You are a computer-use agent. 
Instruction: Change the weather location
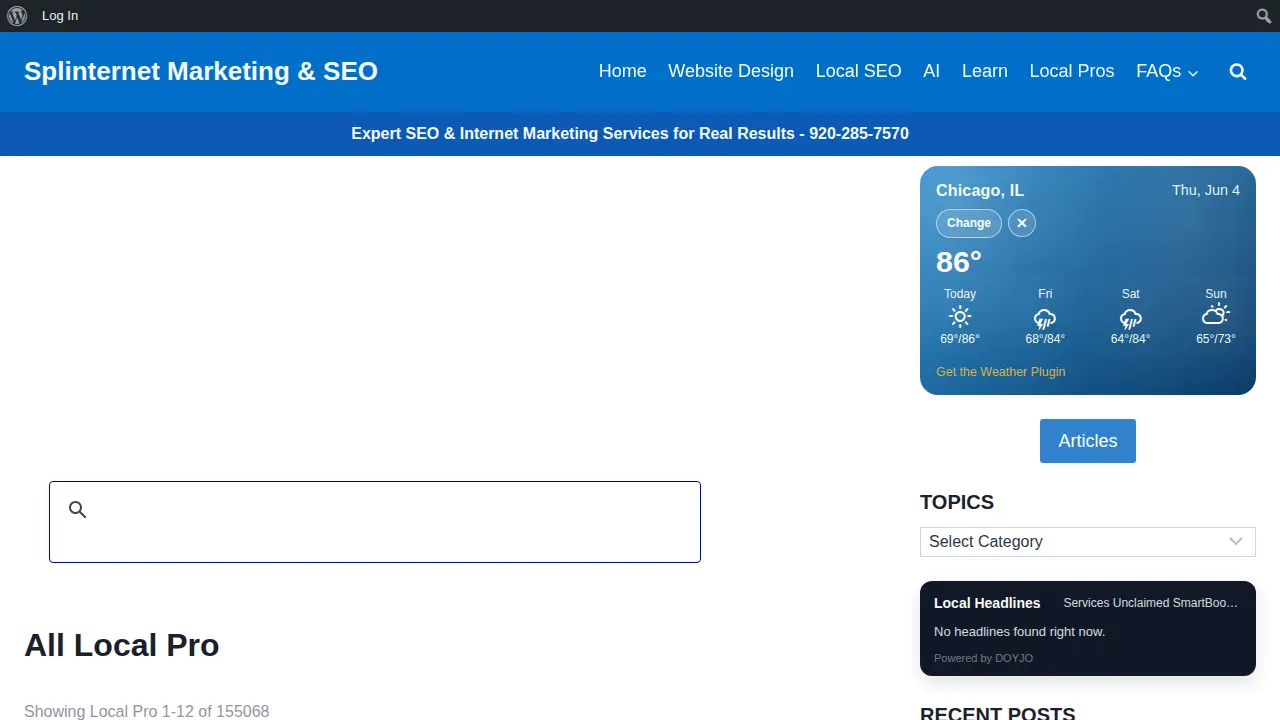click(x=969, y=223)
